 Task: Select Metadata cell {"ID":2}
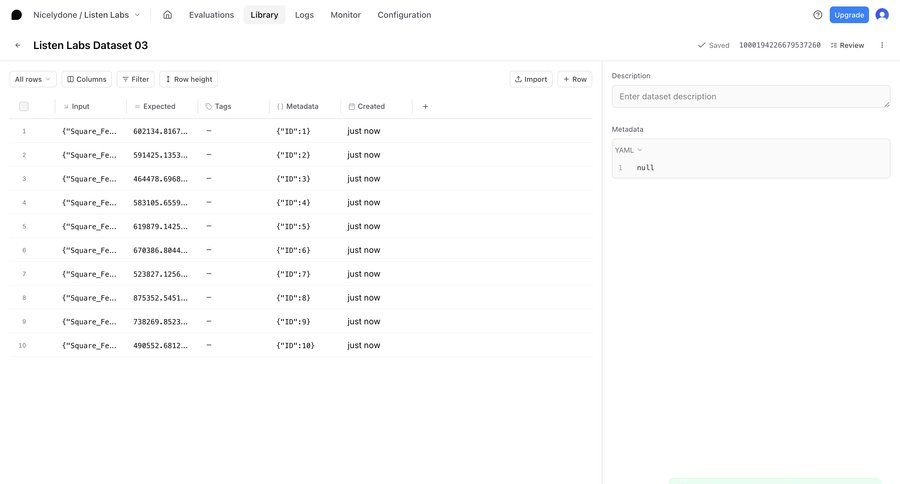pos(293,155)
